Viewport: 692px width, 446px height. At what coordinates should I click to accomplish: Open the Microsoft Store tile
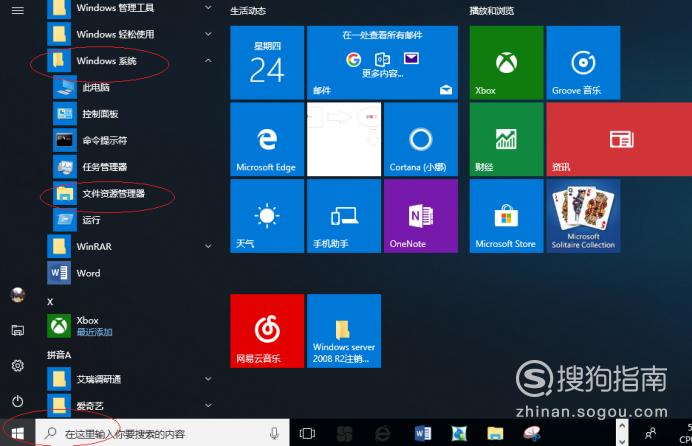coord(506,216)
